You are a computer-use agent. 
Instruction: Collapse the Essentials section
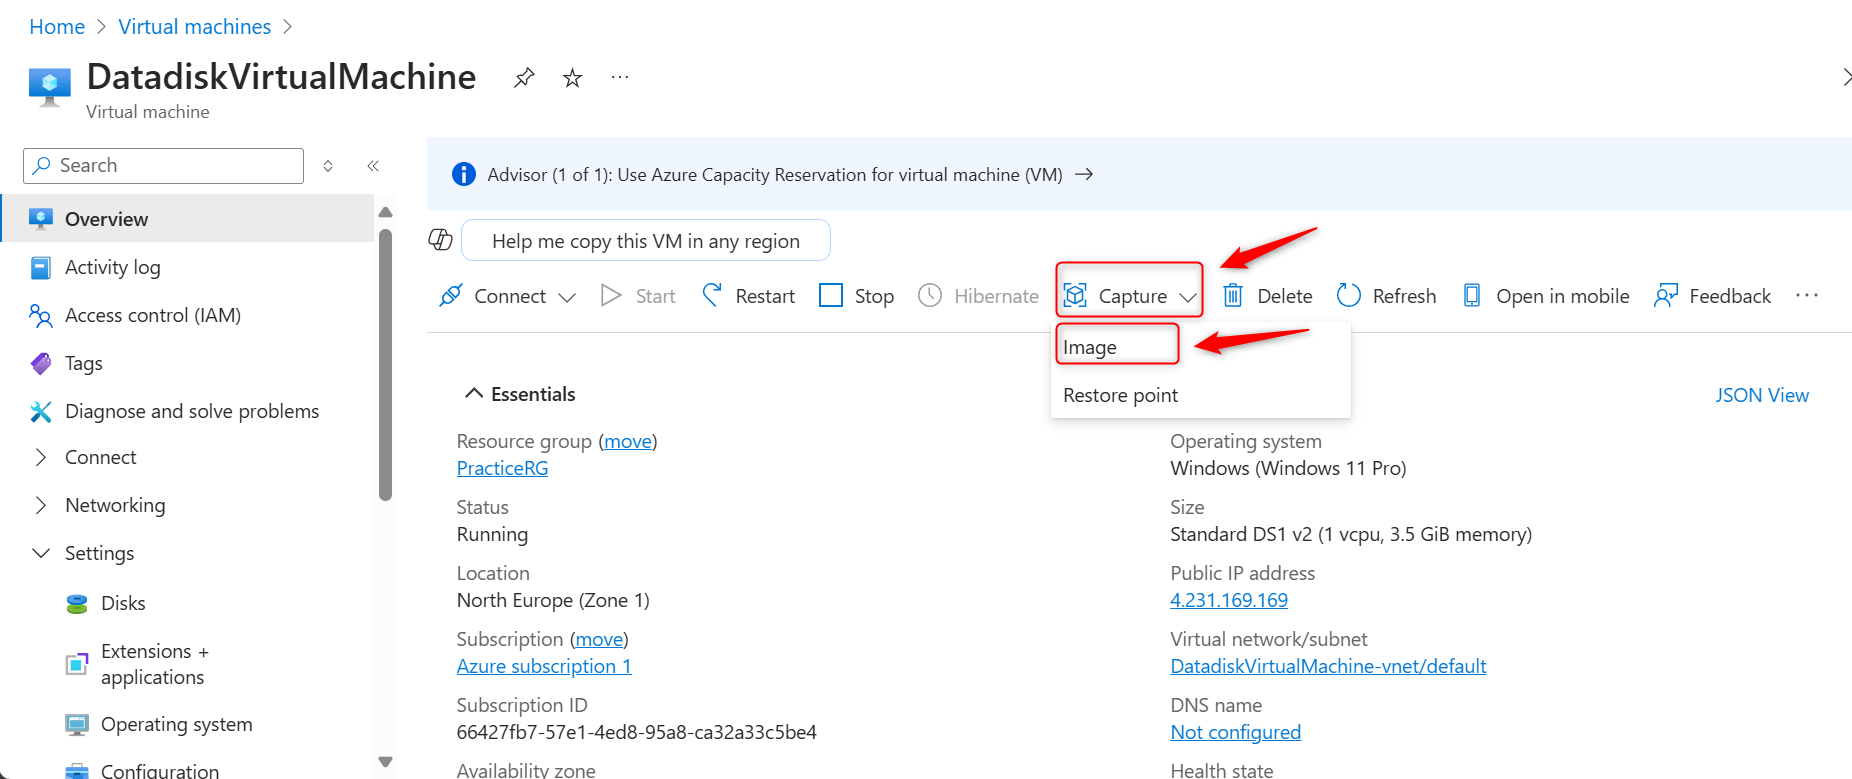474,394
